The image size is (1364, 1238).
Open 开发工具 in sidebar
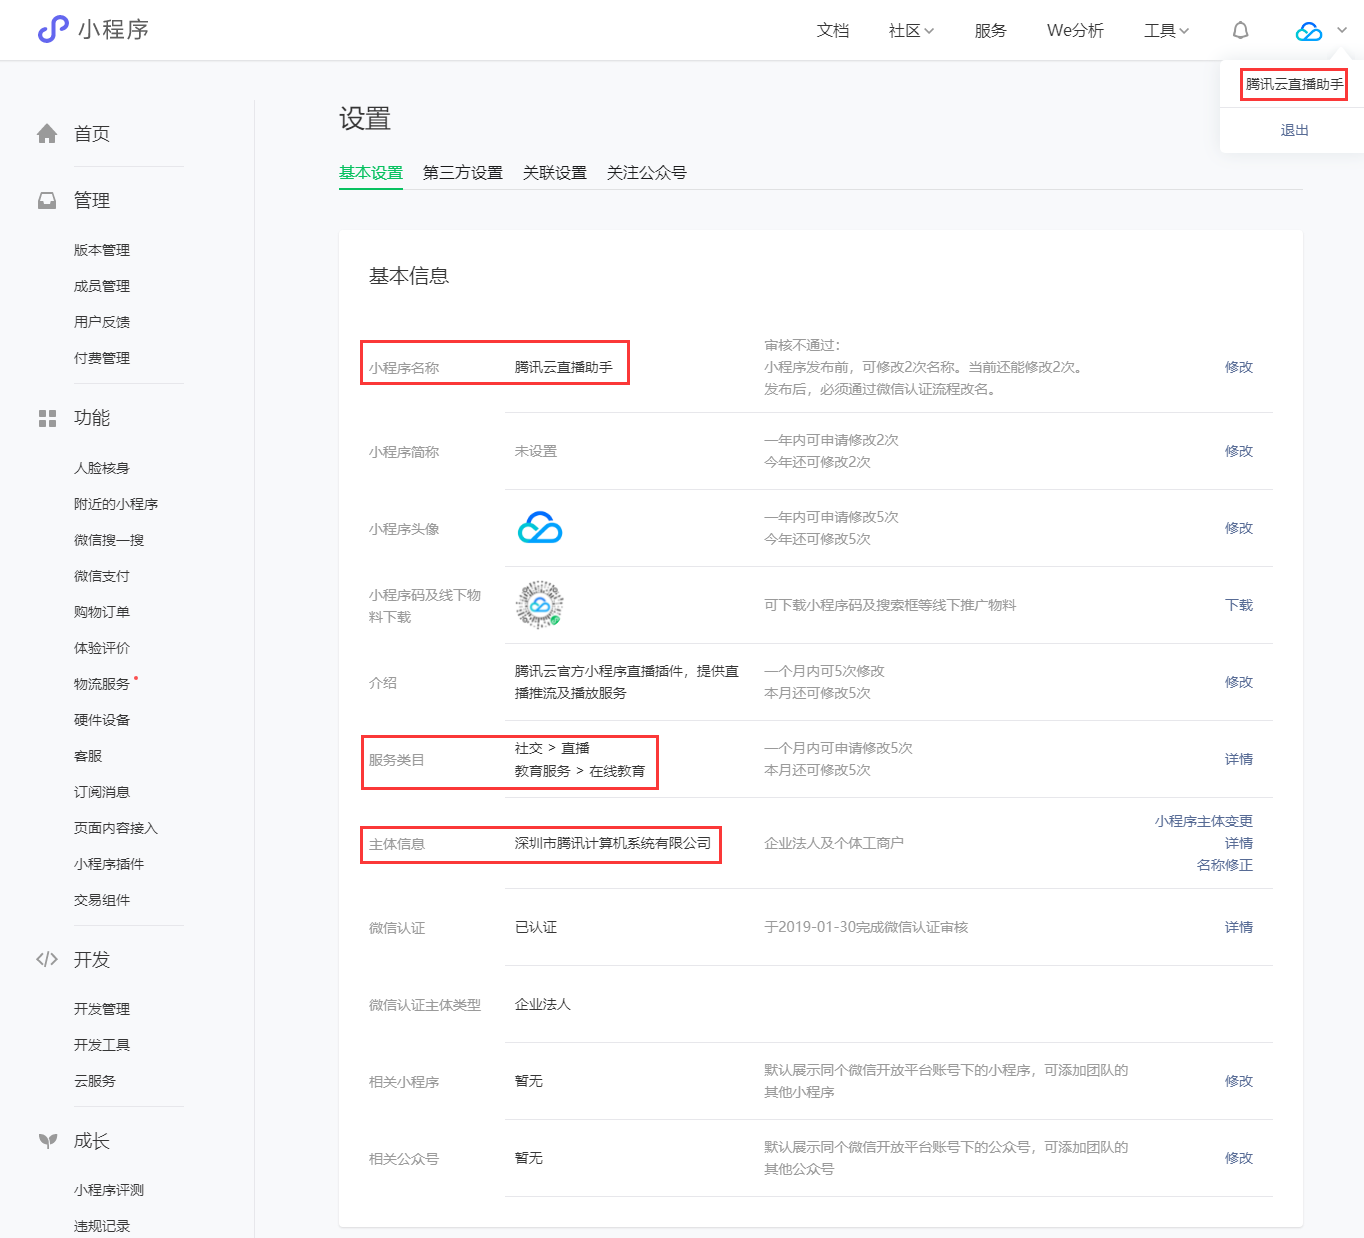click(x=102, y=1045)
